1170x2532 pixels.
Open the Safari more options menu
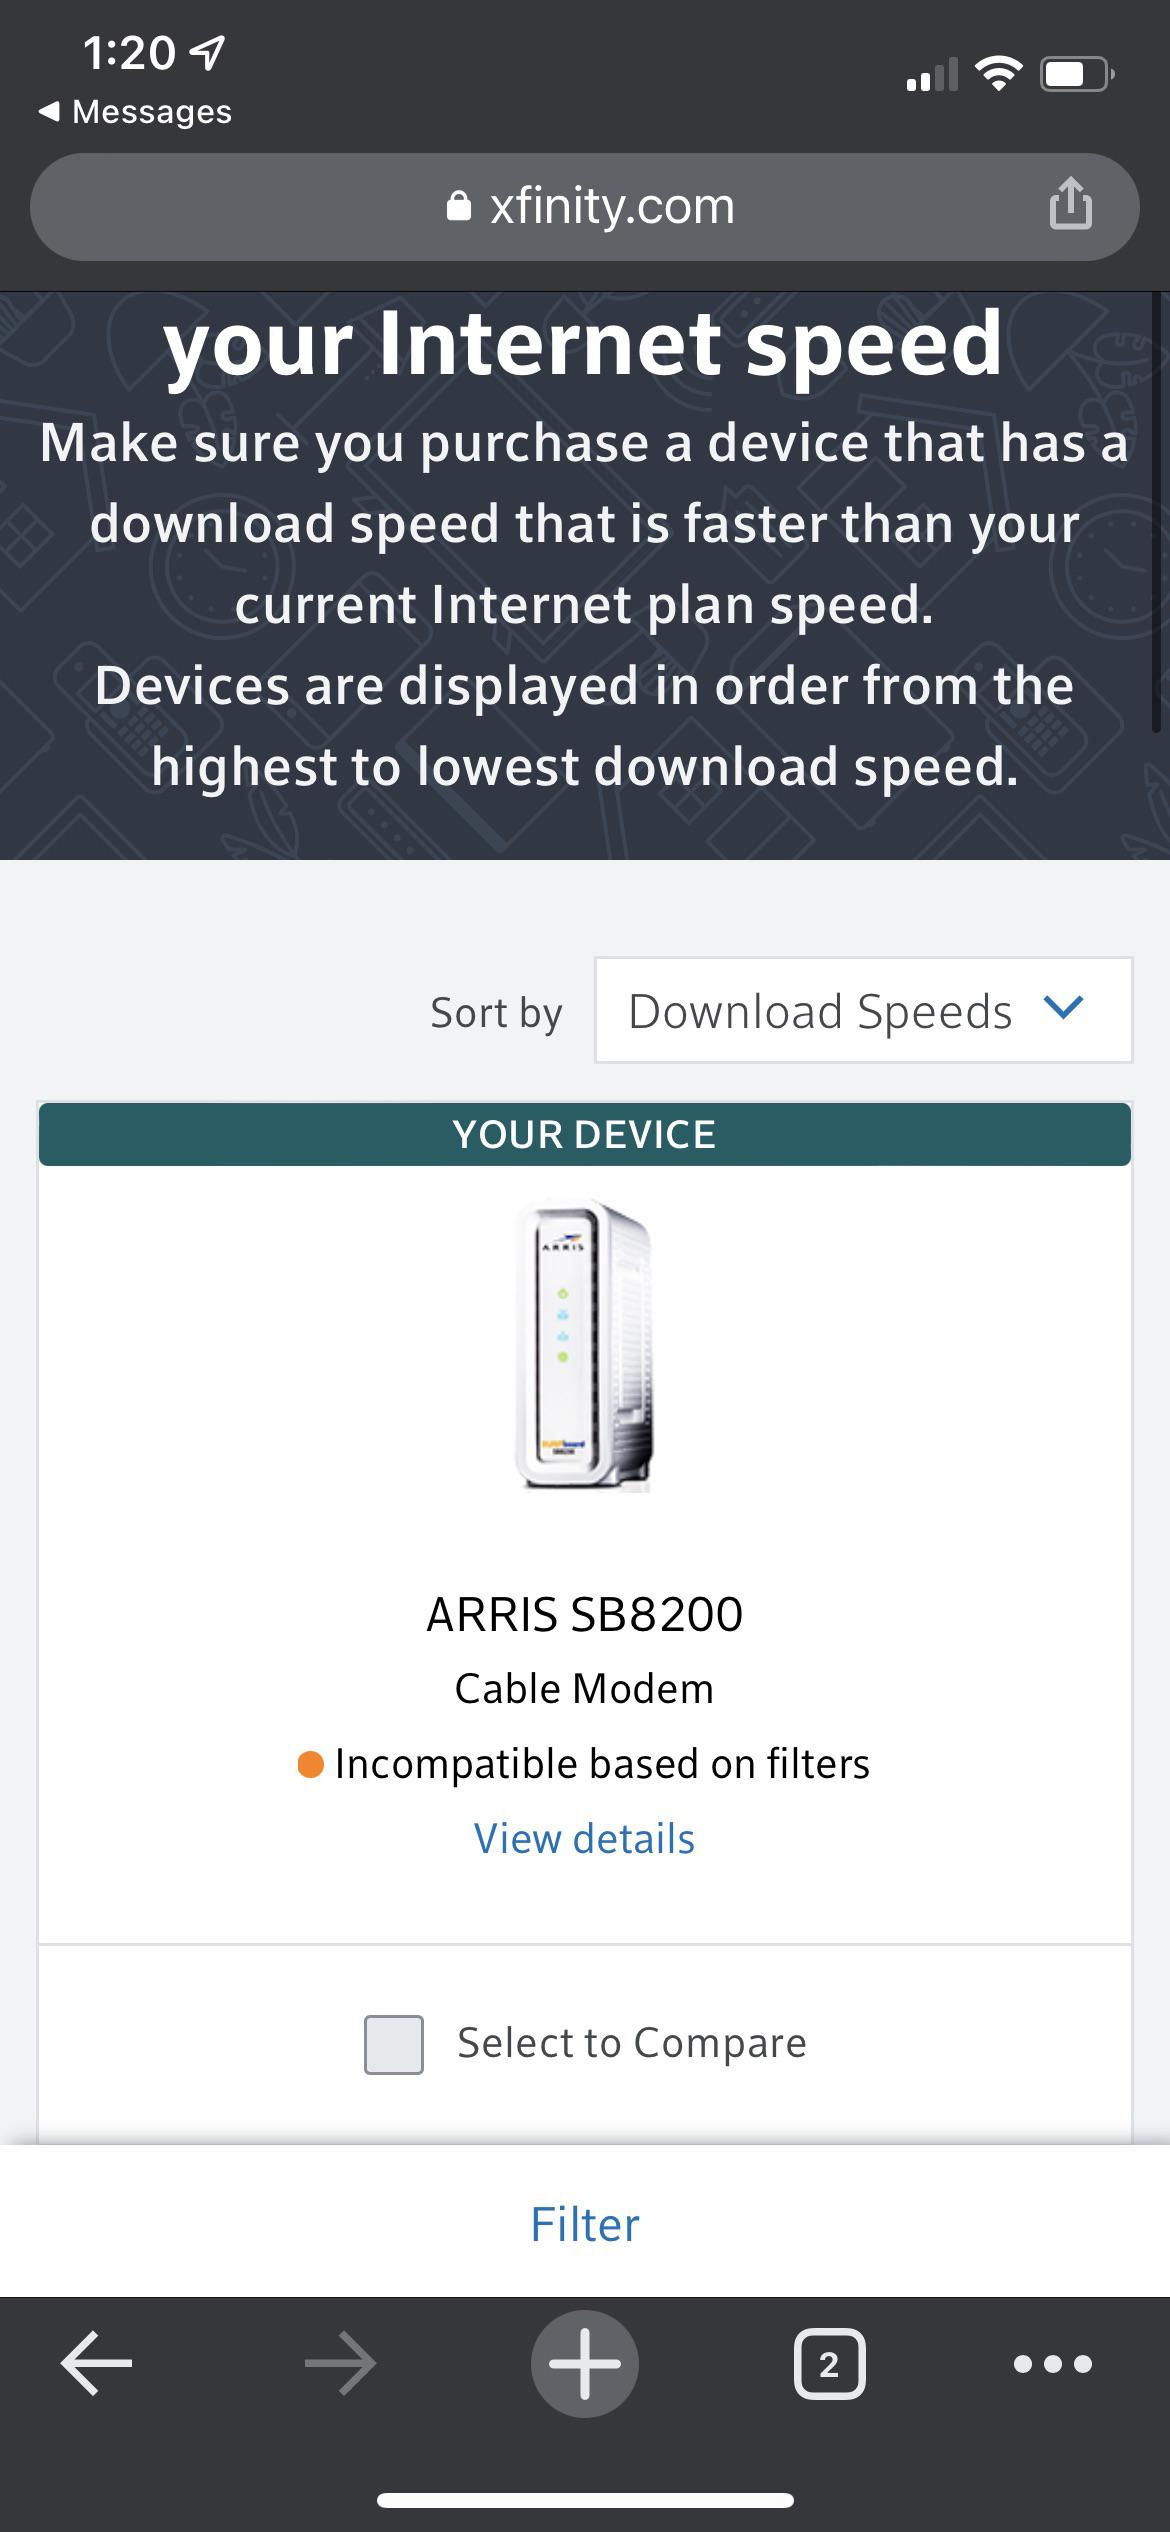1049,2363
